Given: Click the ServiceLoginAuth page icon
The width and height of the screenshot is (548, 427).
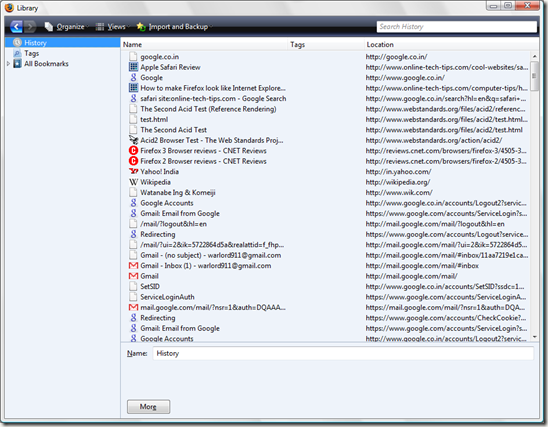Looking at the screenshot, I should pyautogui.click(x=133, y=297).
